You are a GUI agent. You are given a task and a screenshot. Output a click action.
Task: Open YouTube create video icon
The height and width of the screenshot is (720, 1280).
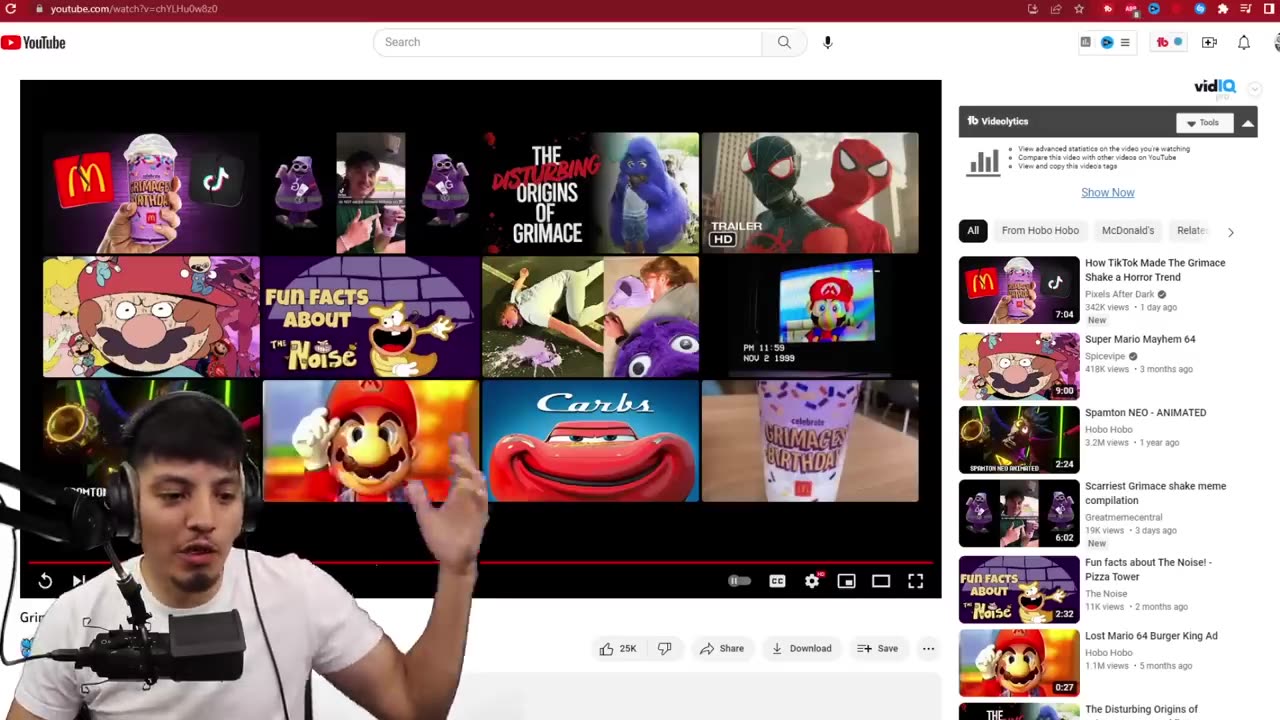[x=1209, y=42]
